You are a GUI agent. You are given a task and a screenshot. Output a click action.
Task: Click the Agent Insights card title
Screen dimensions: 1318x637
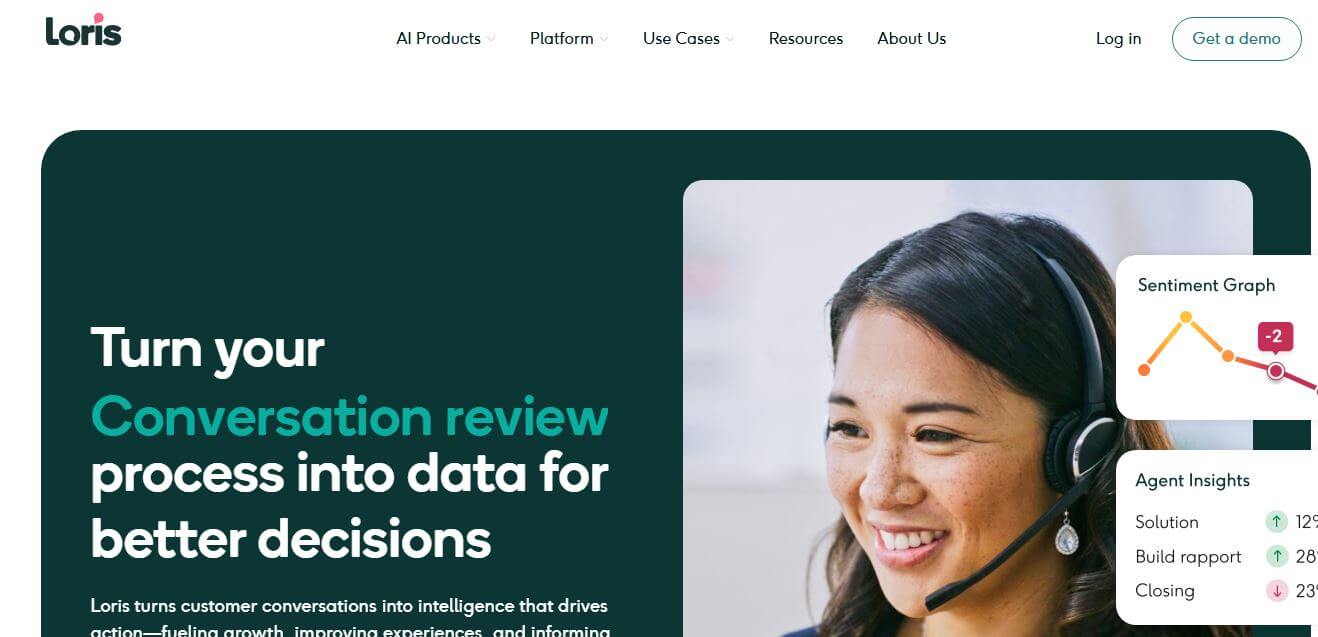[1192, 480]
